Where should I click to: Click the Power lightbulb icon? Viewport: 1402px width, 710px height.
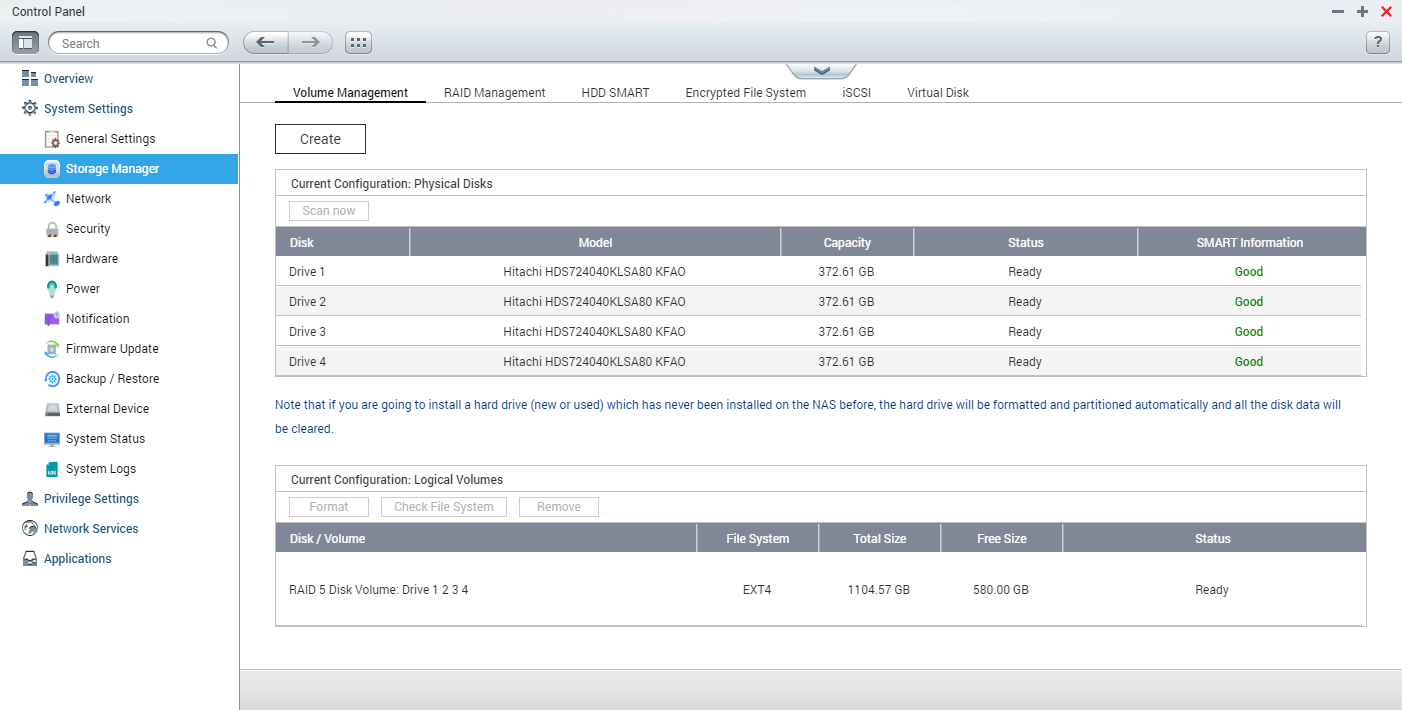tap(52, 289)
